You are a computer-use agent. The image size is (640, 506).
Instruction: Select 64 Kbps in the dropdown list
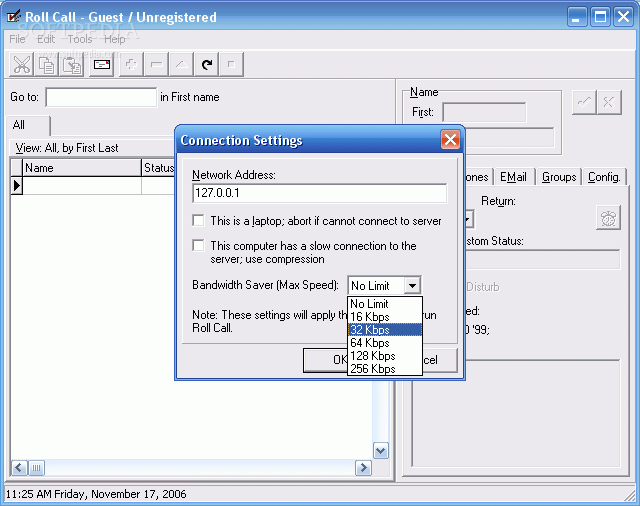point(385,343)
